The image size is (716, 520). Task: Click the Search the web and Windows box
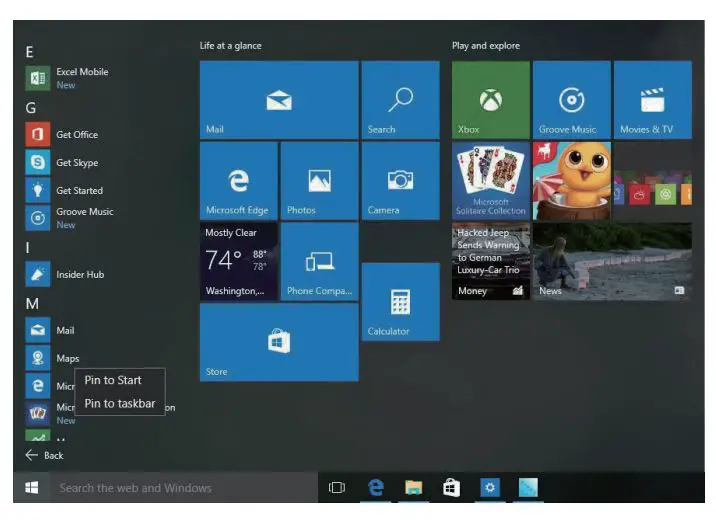(184, 488)
